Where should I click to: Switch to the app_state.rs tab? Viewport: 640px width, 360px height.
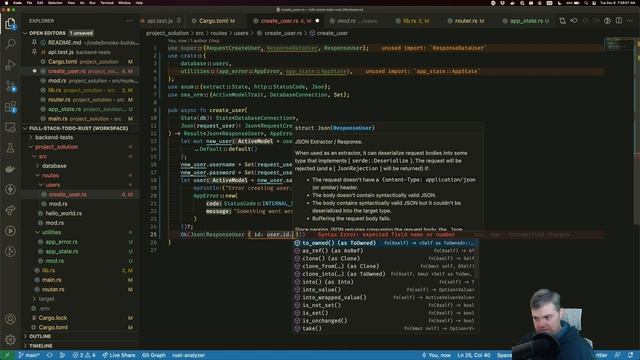pos(527,21)
